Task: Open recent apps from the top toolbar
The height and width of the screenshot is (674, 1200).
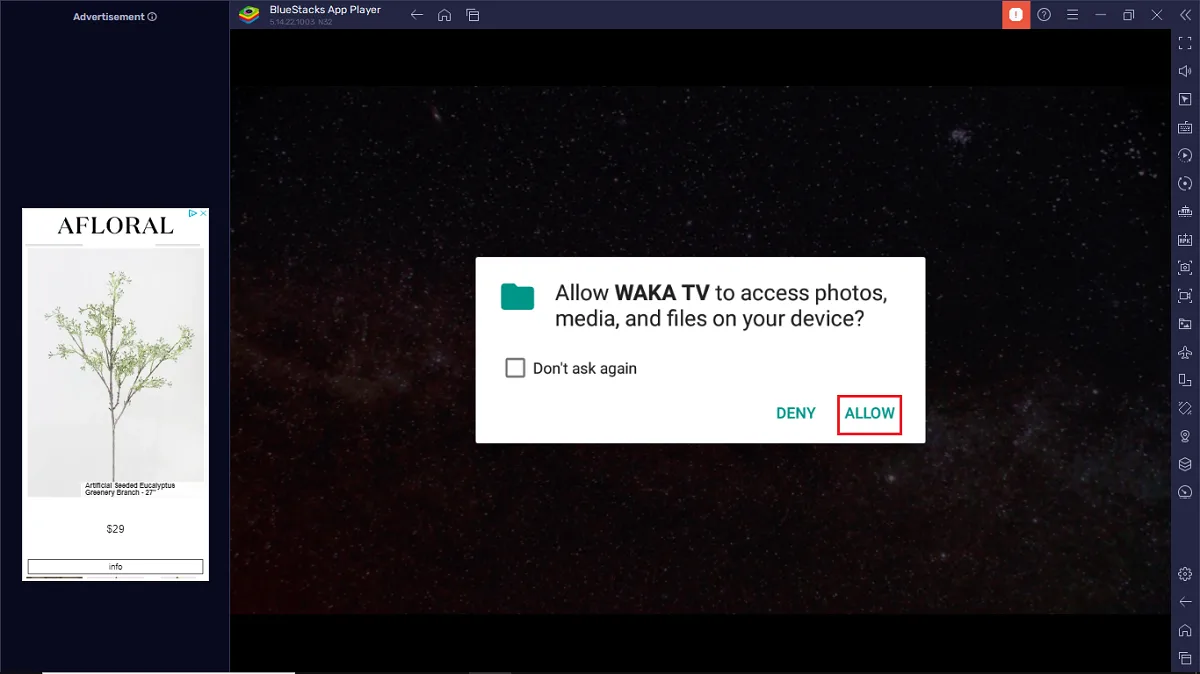Action: click(473, 15)
